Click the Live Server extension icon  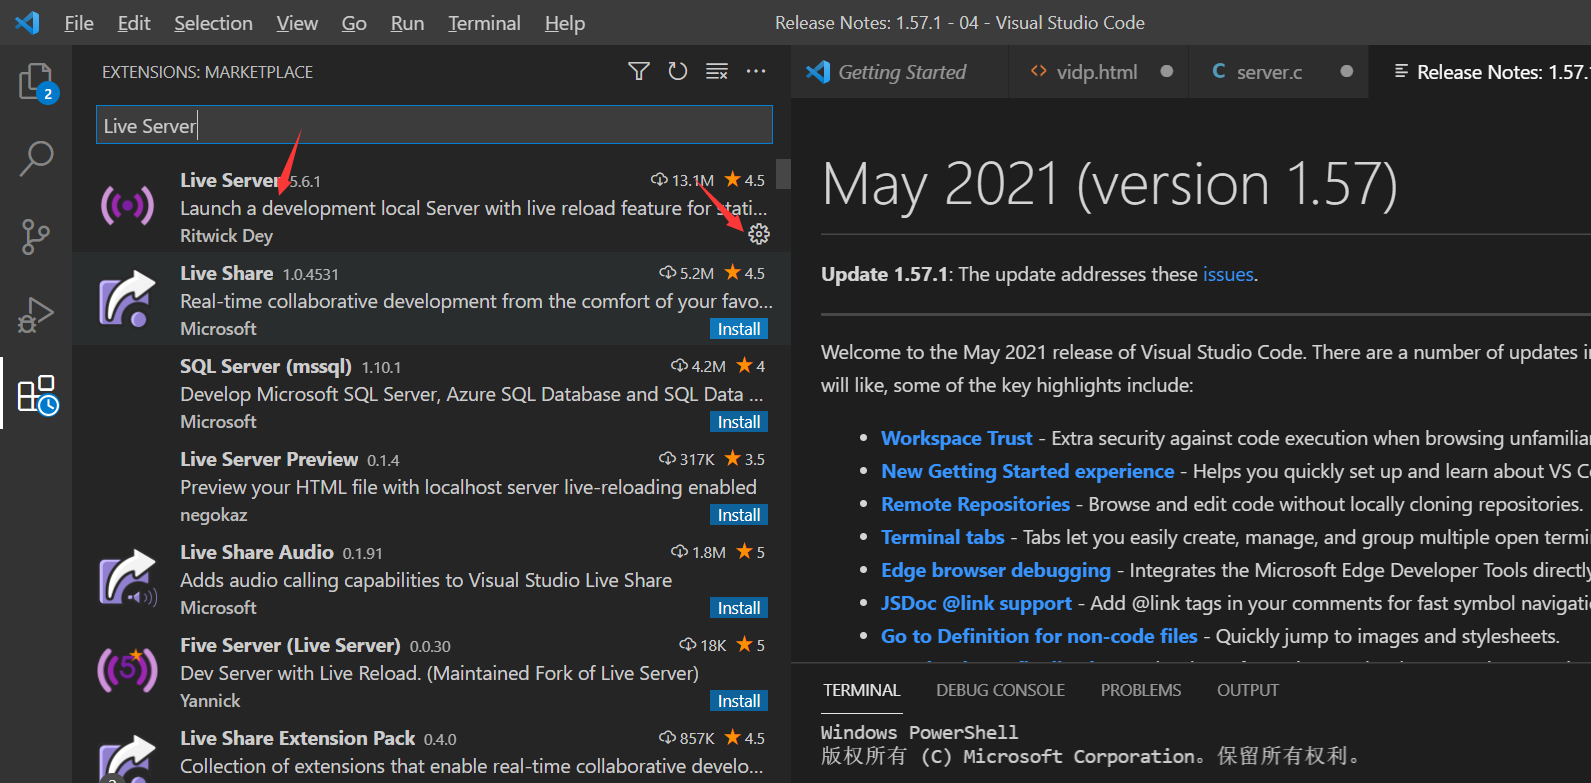[127, 206]
